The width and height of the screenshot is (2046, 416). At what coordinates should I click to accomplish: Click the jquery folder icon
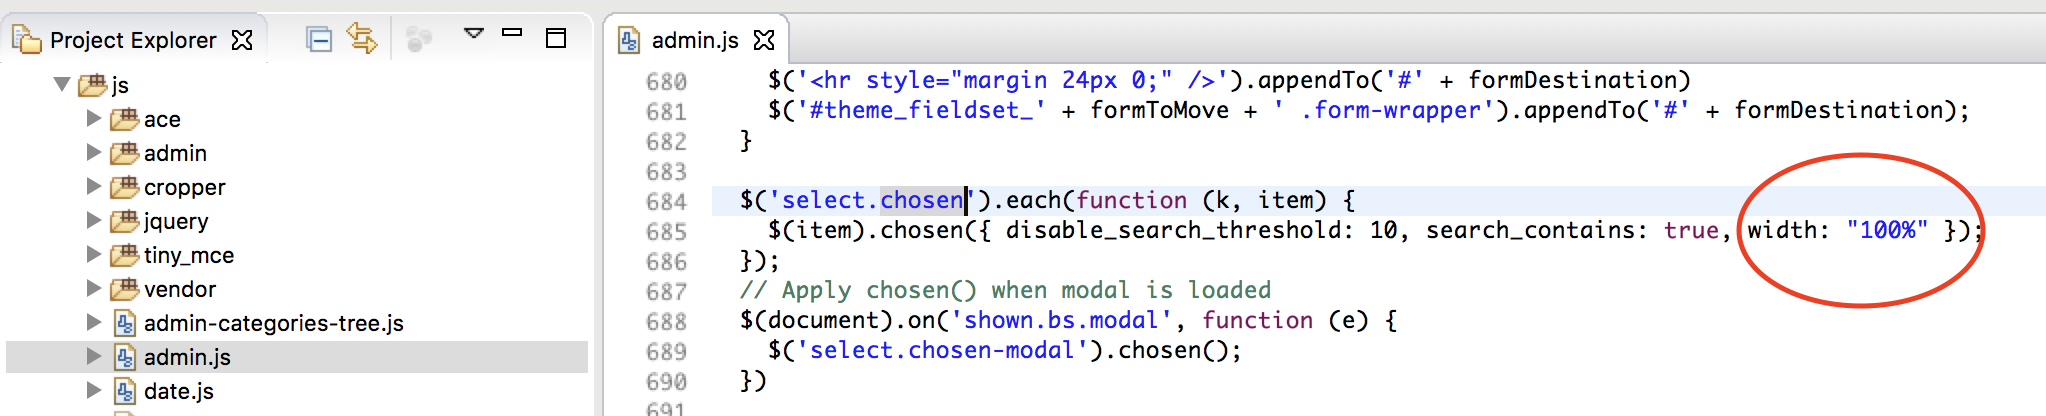coord(125,221)
